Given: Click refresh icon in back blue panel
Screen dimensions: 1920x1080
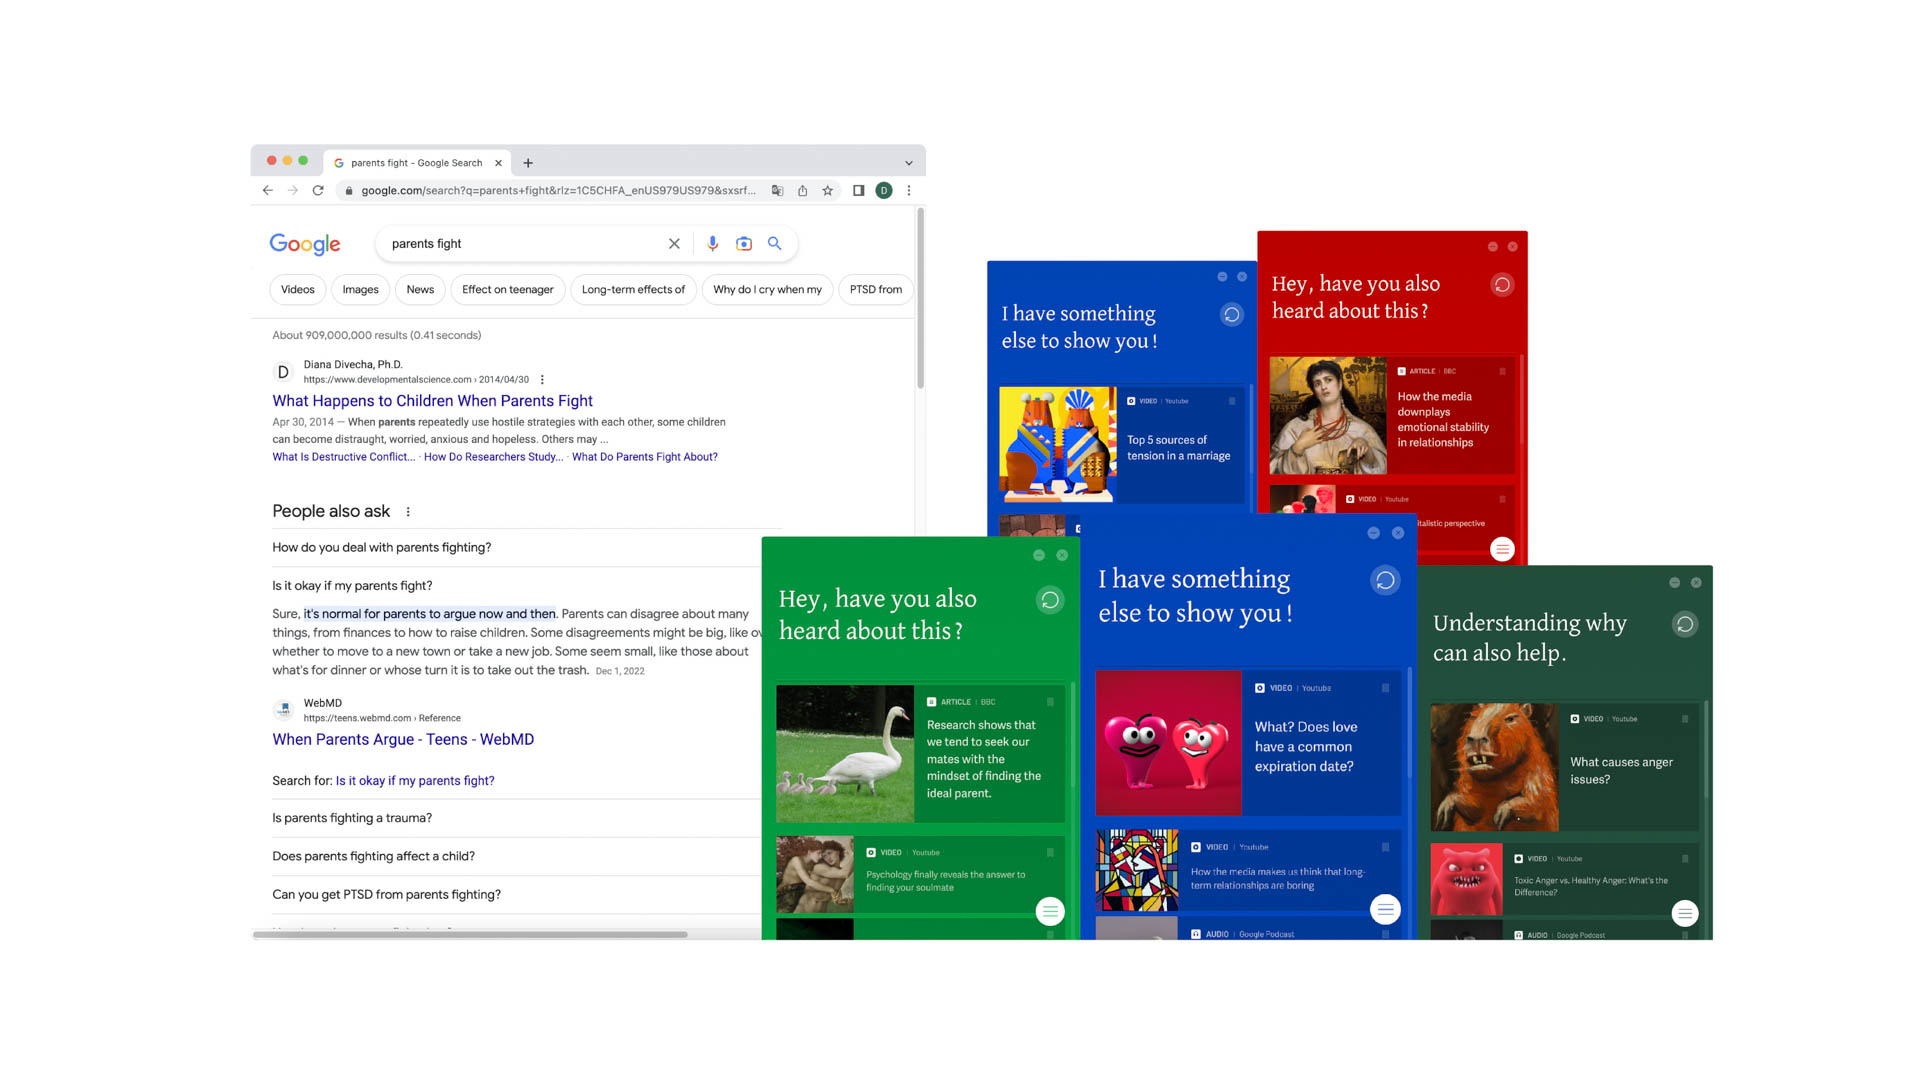Looking at the screenshot, I should 1232,315.
